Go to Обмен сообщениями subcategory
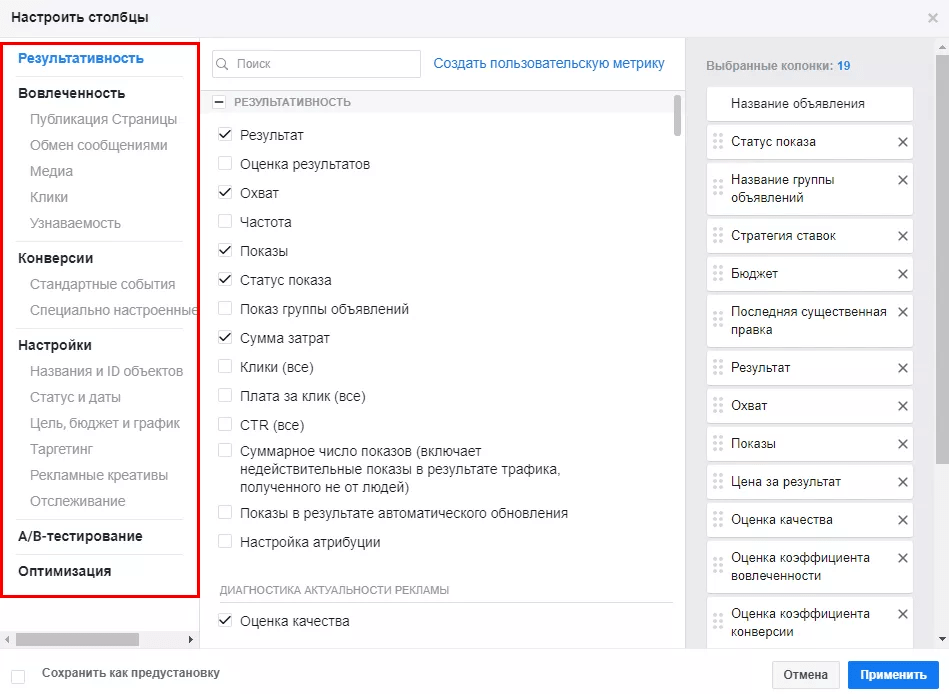 pyautogui.click(x=99, y=145)
